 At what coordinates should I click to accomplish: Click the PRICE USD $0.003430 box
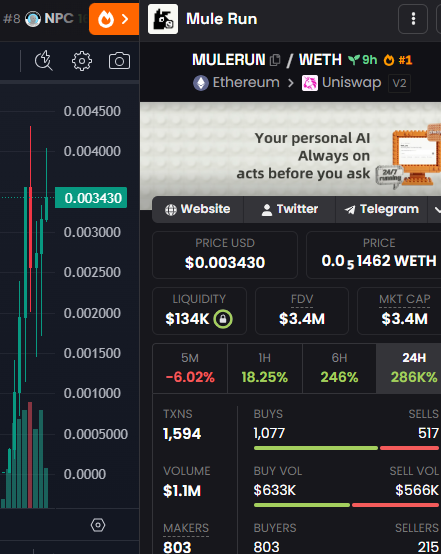(225, 255)
